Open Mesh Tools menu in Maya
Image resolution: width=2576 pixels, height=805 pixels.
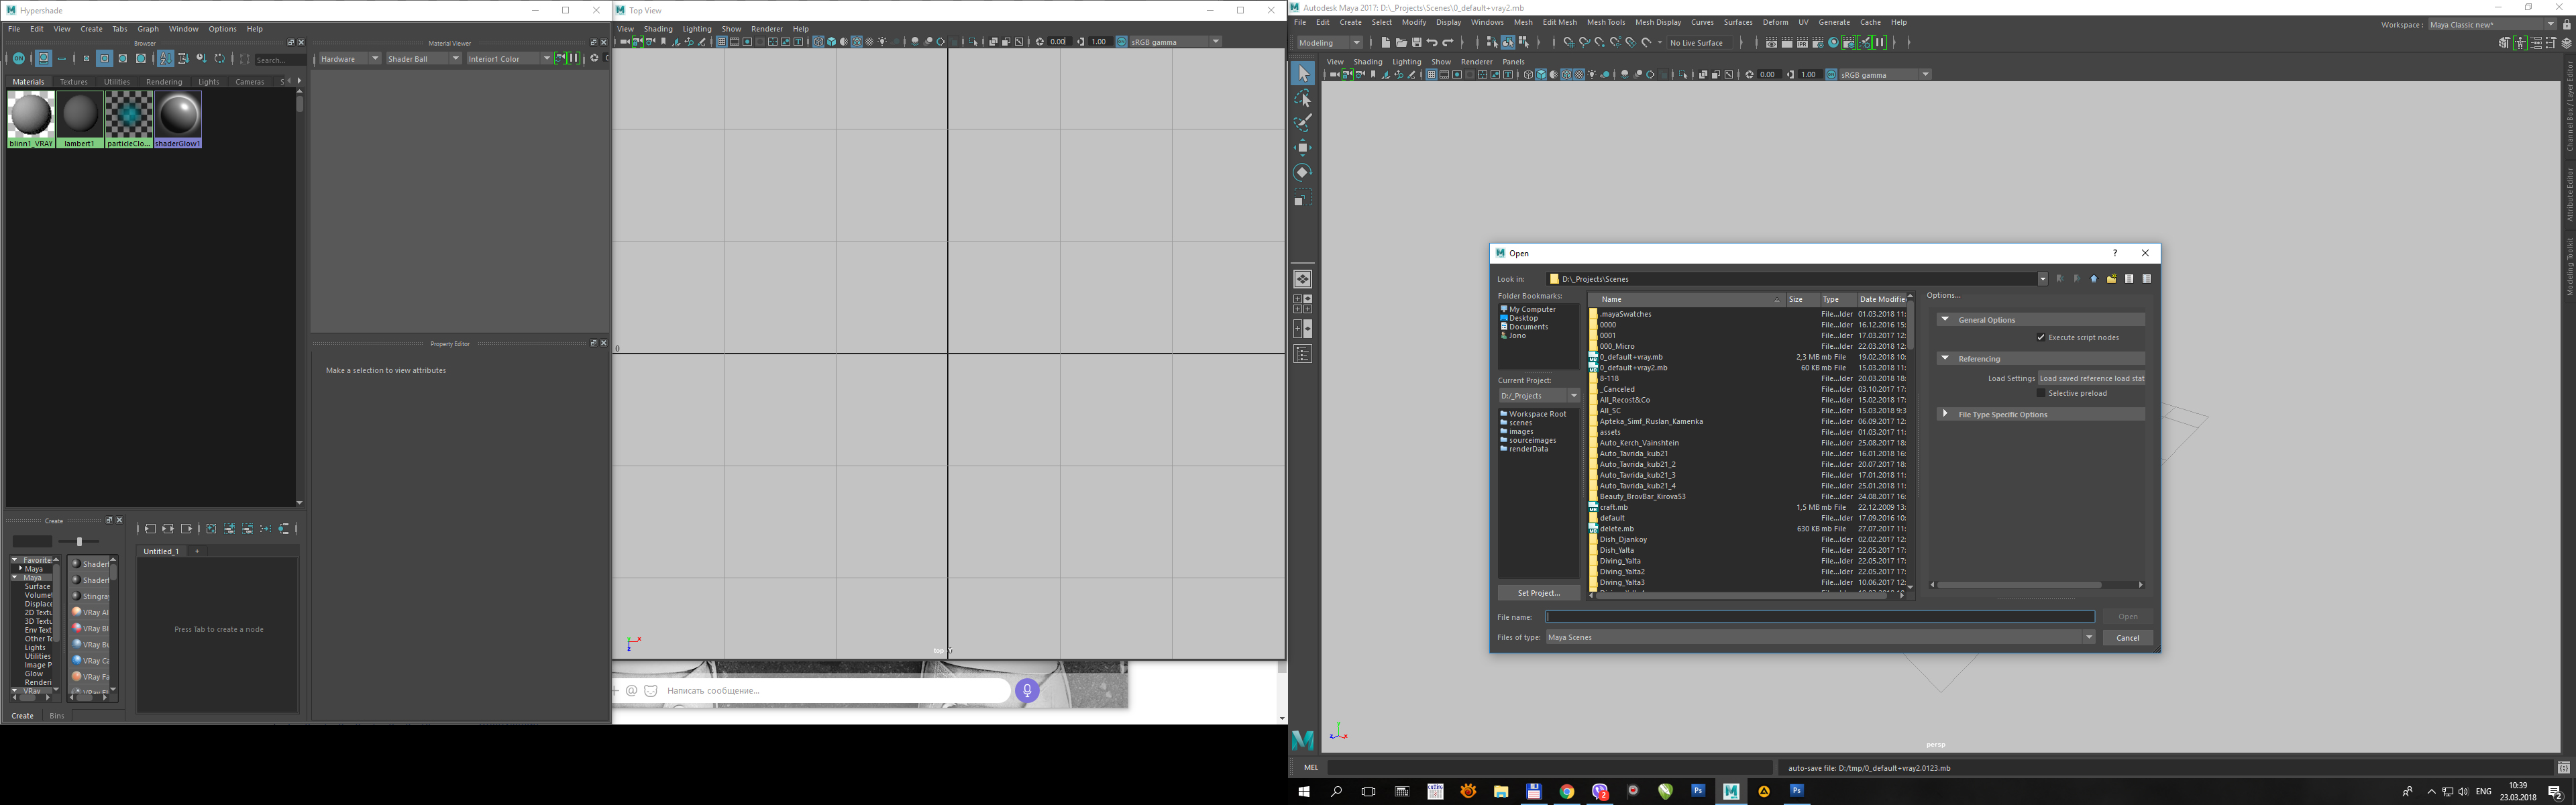1606,22
